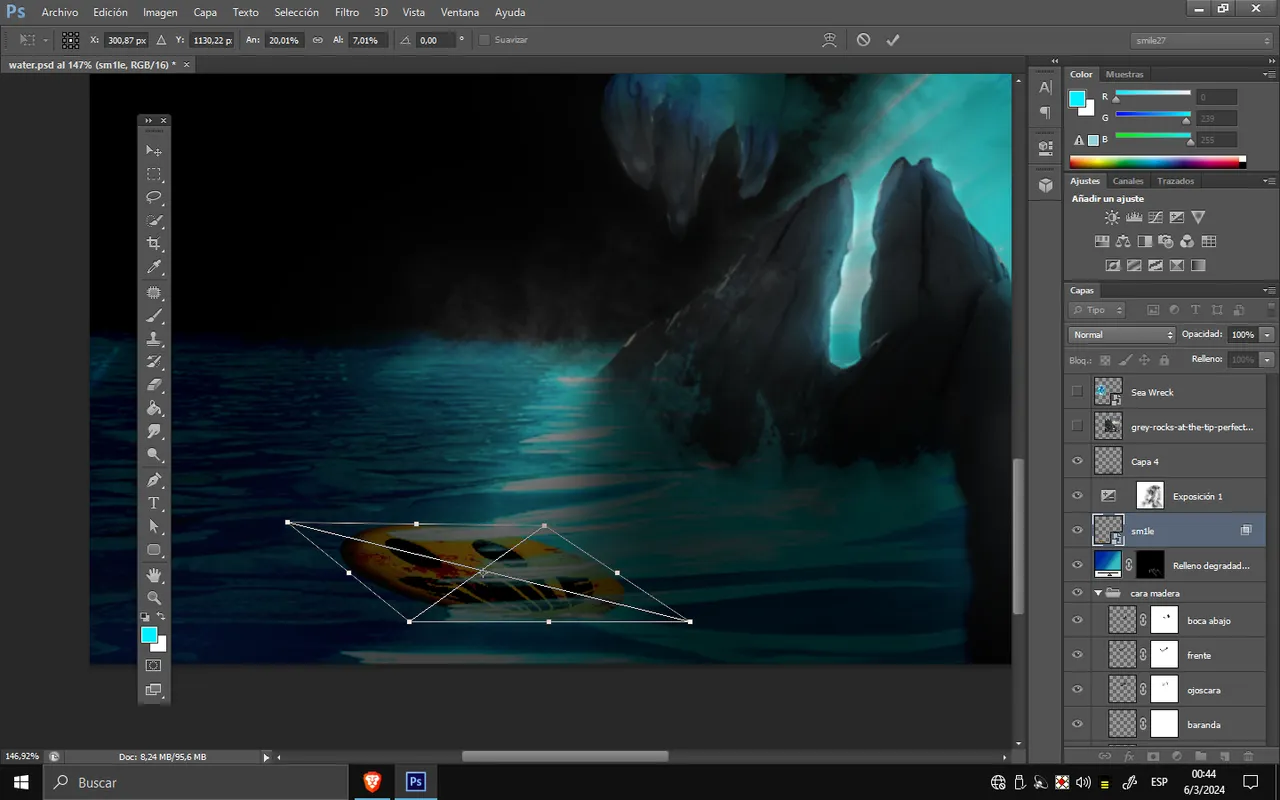This screenshot has width=1280, height=800.
Task: Open the 3D panel icon in the dock
Action: pos(1045,185)
